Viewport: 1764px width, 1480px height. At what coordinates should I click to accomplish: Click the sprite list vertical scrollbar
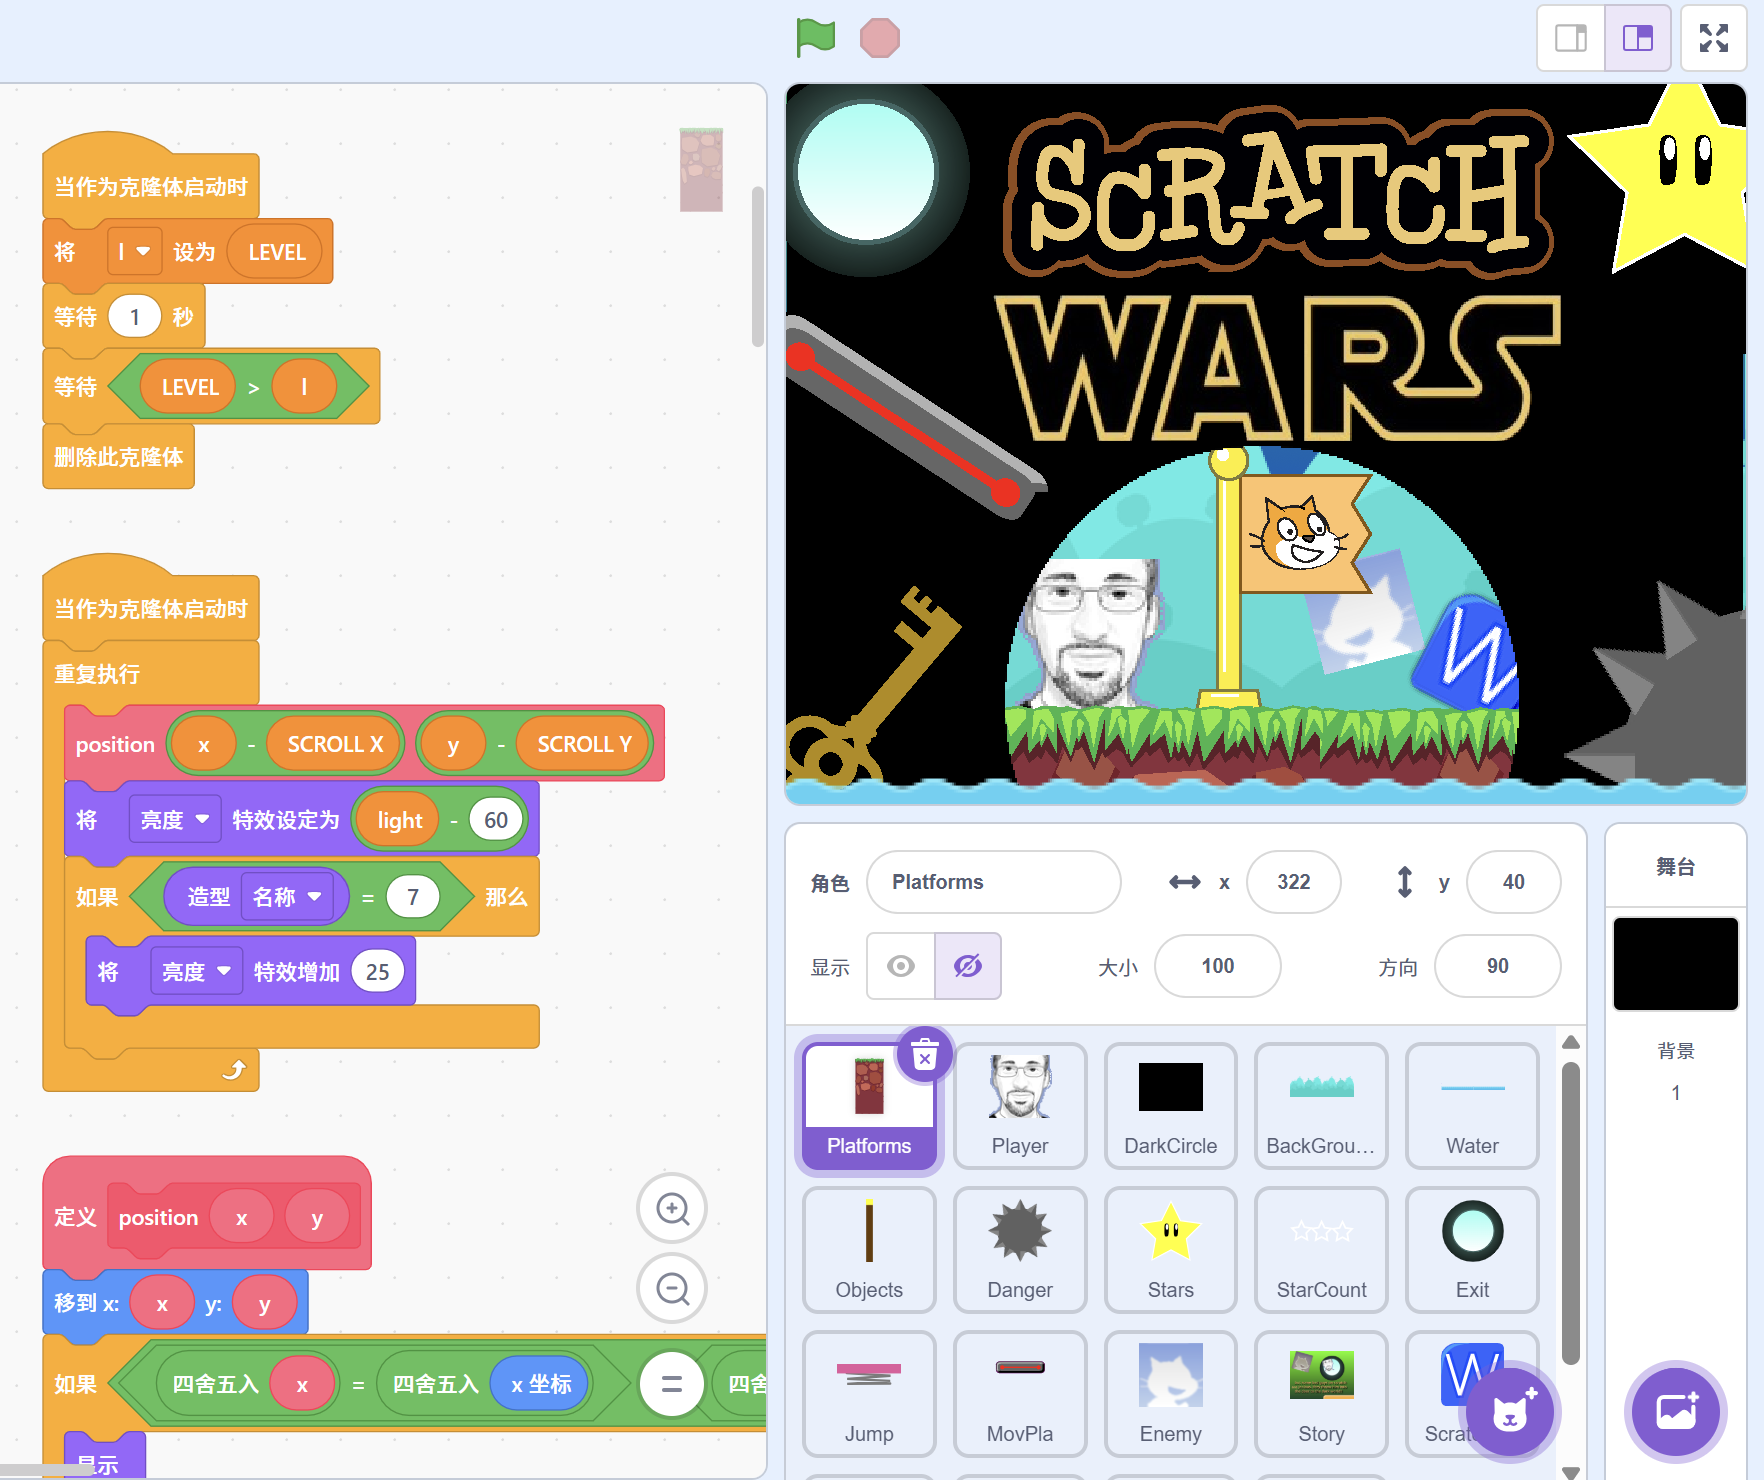[x=1570, y=1214]
